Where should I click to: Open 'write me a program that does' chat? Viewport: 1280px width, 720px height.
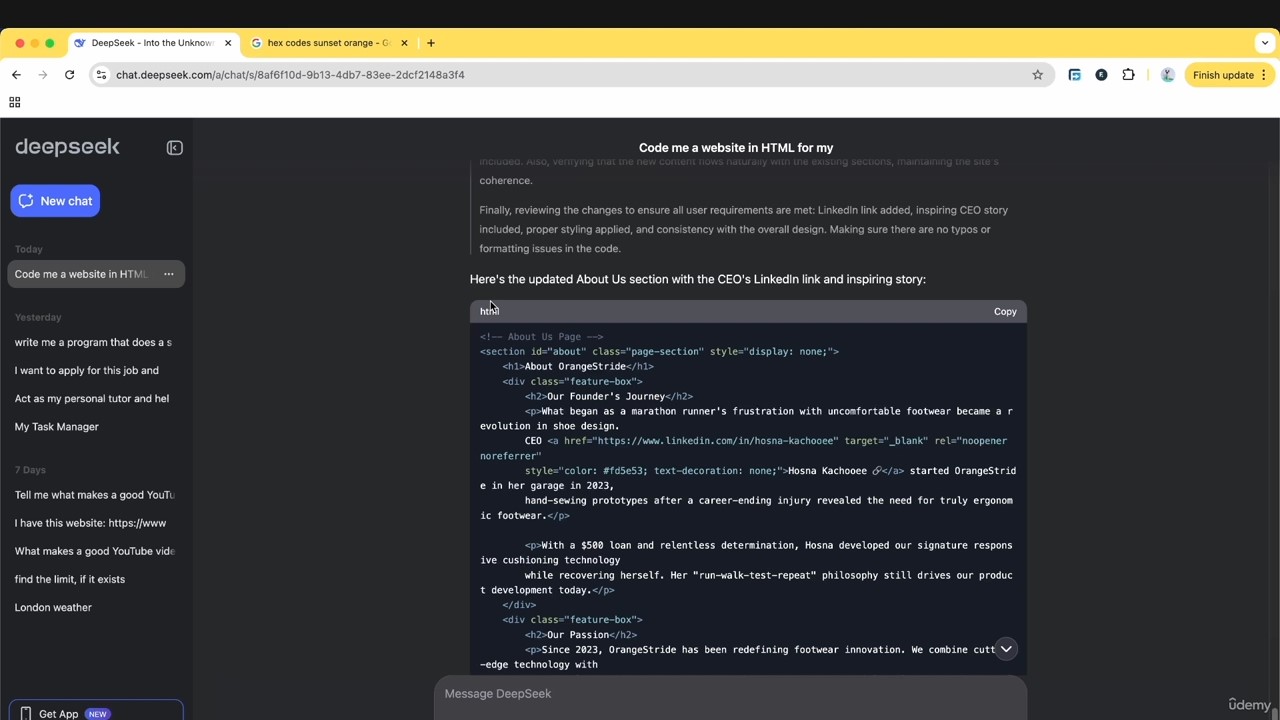click(93, 342)
